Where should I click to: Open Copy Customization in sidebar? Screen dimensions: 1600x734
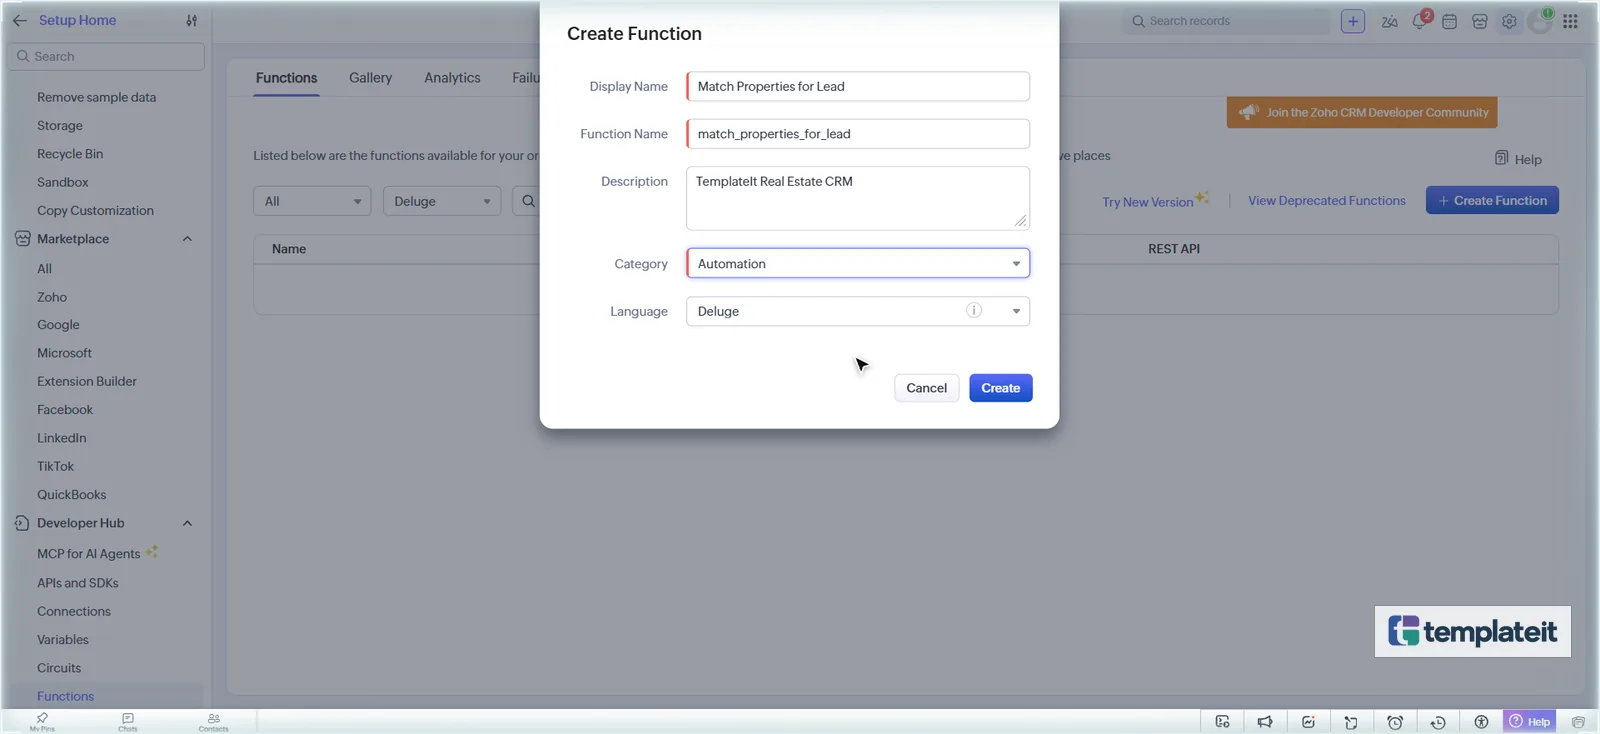(x=96, y=210)
